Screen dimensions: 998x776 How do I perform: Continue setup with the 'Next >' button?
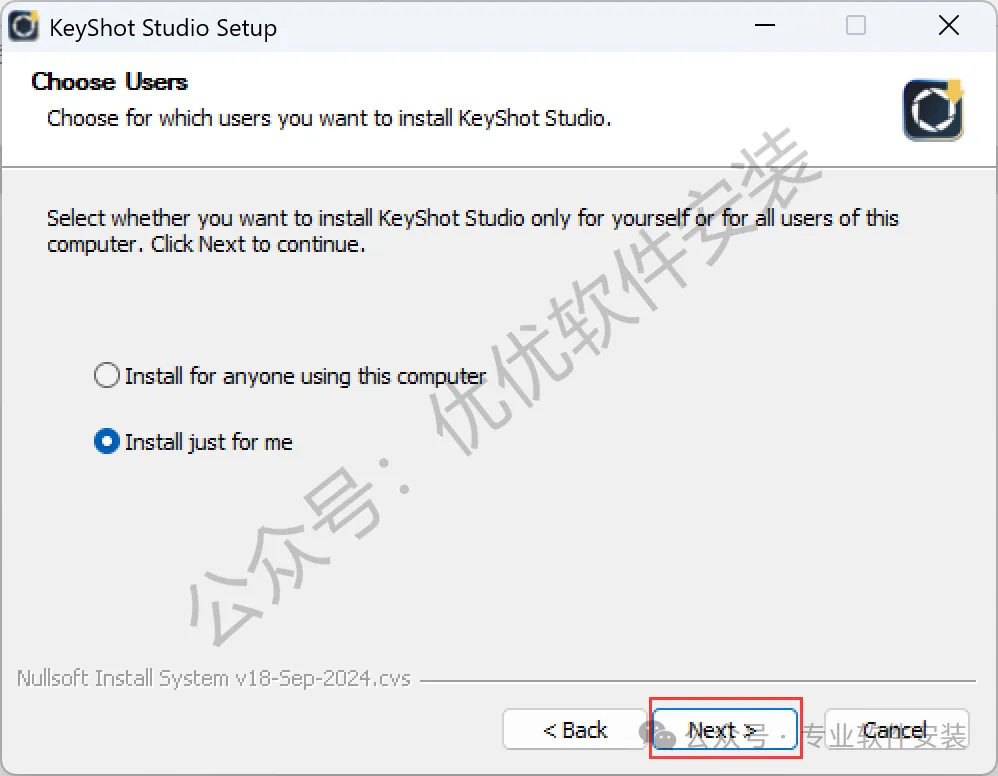tap(725, 730)
